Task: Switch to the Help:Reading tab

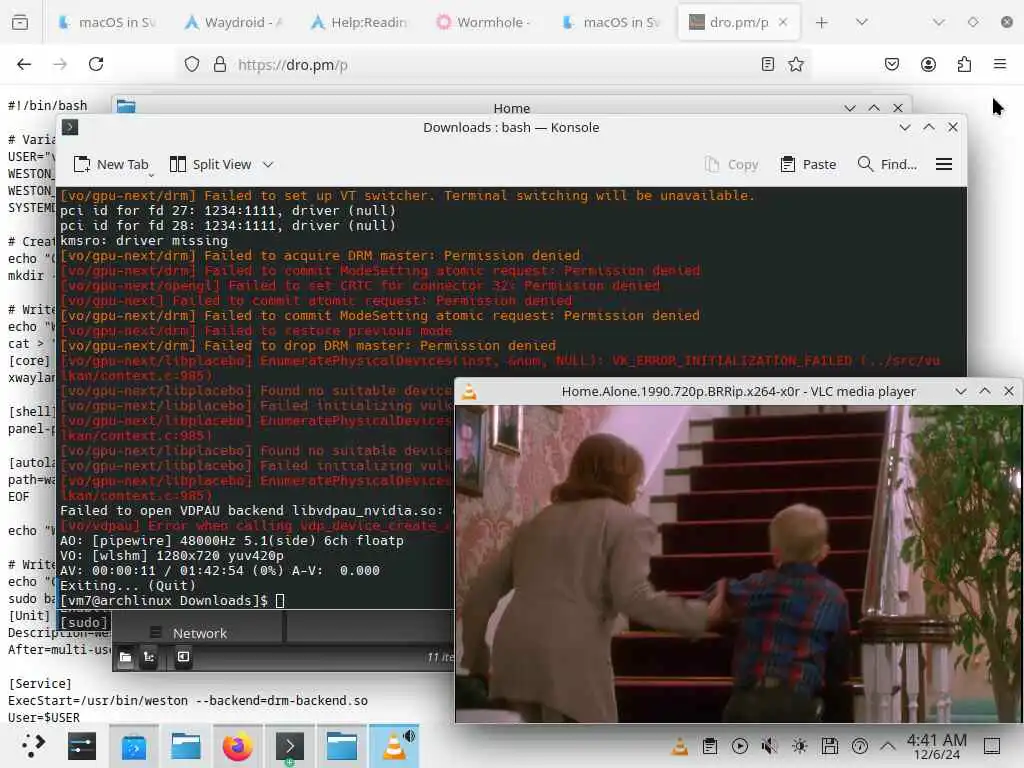Action: 359,22
